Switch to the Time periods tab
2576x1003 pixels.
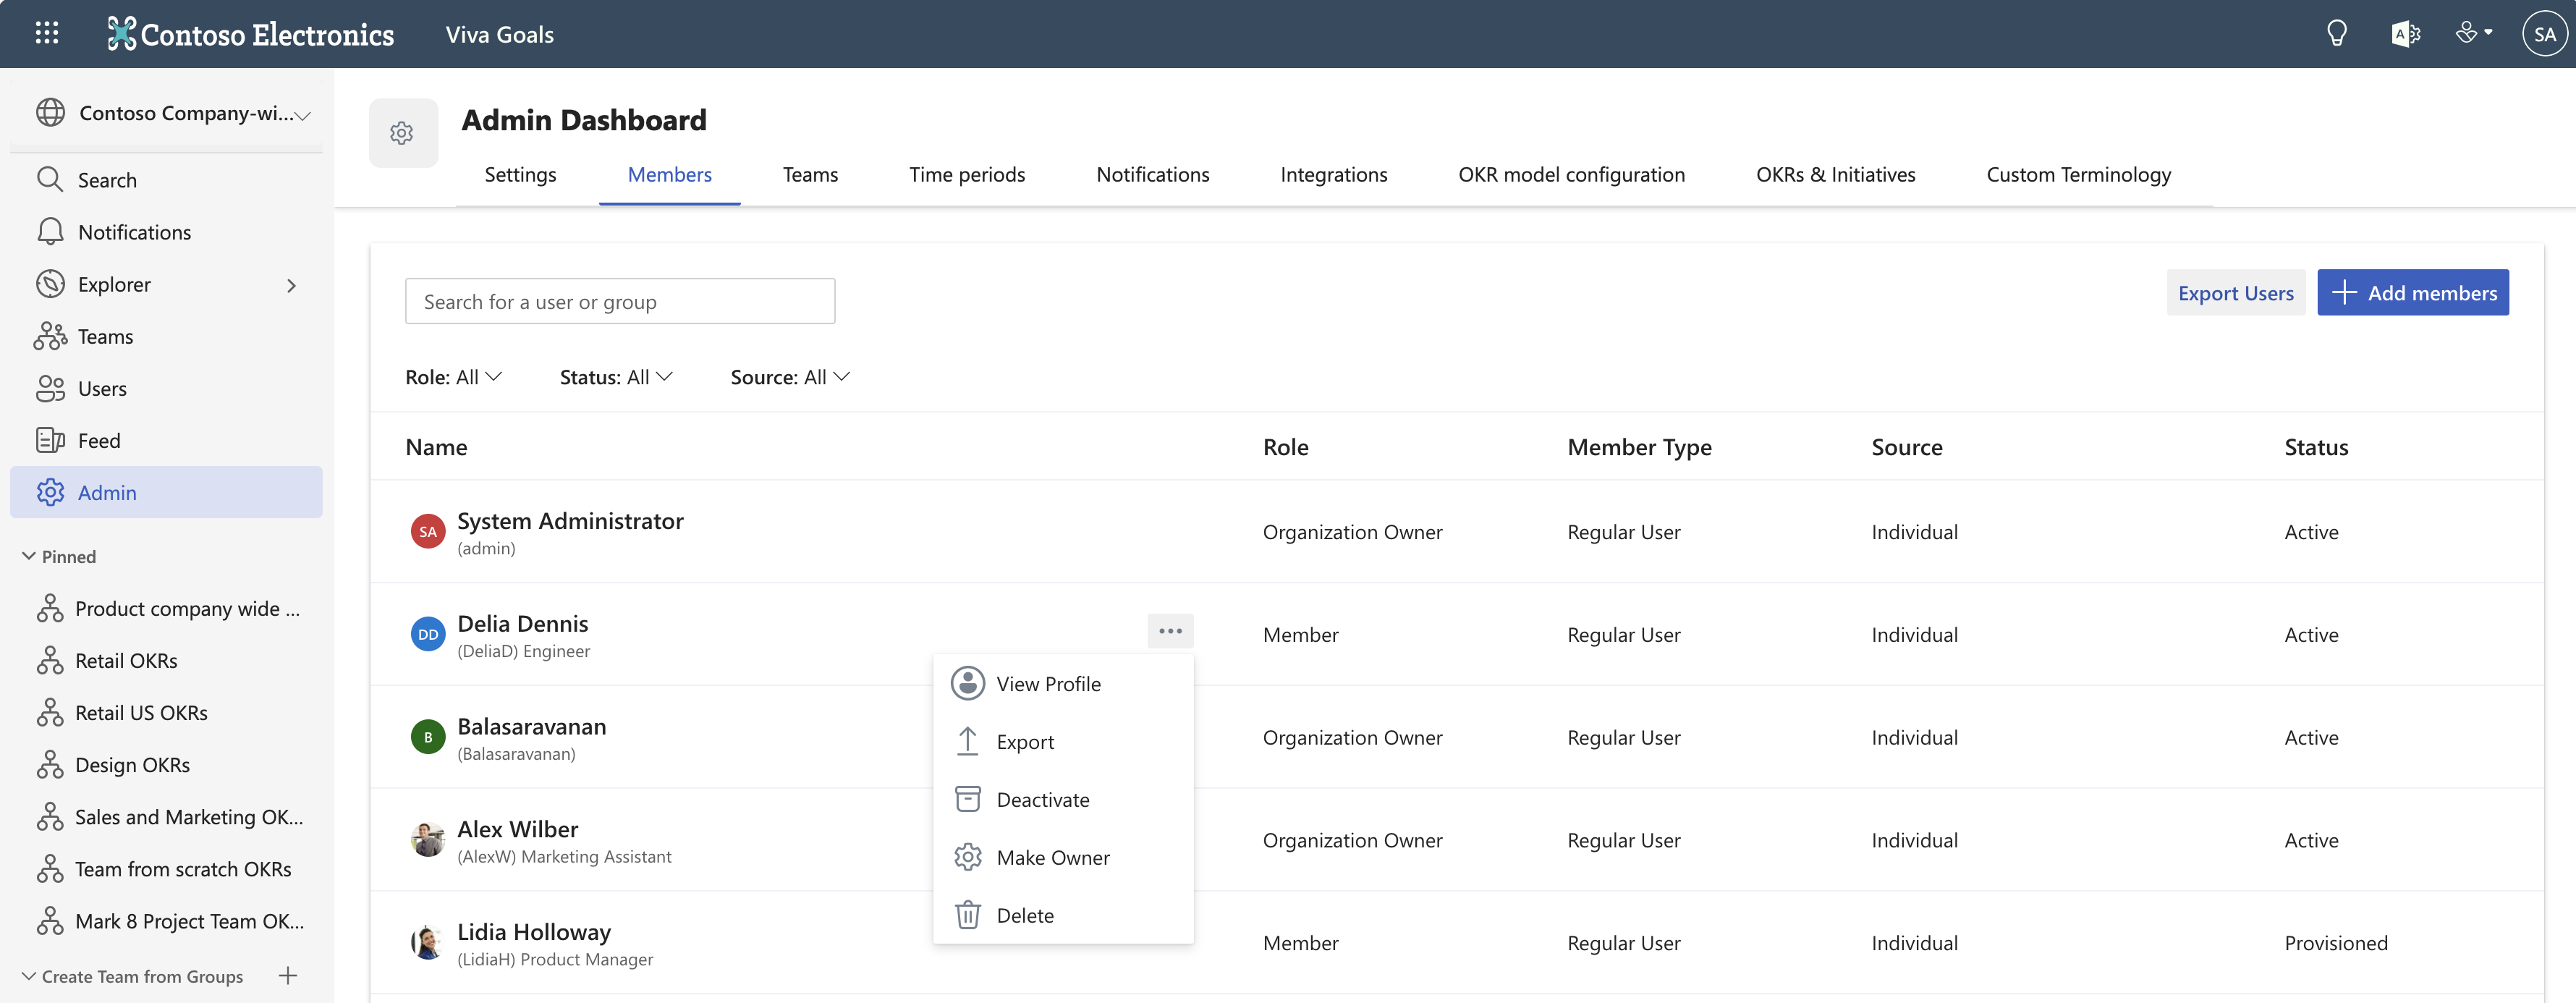966,175
